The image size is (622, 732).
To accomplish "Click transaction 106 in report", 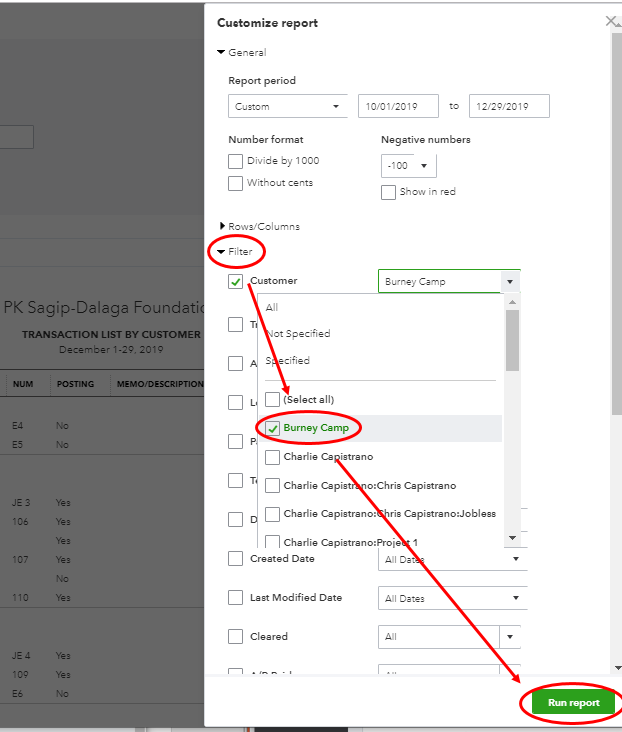I will click(20, 521).
